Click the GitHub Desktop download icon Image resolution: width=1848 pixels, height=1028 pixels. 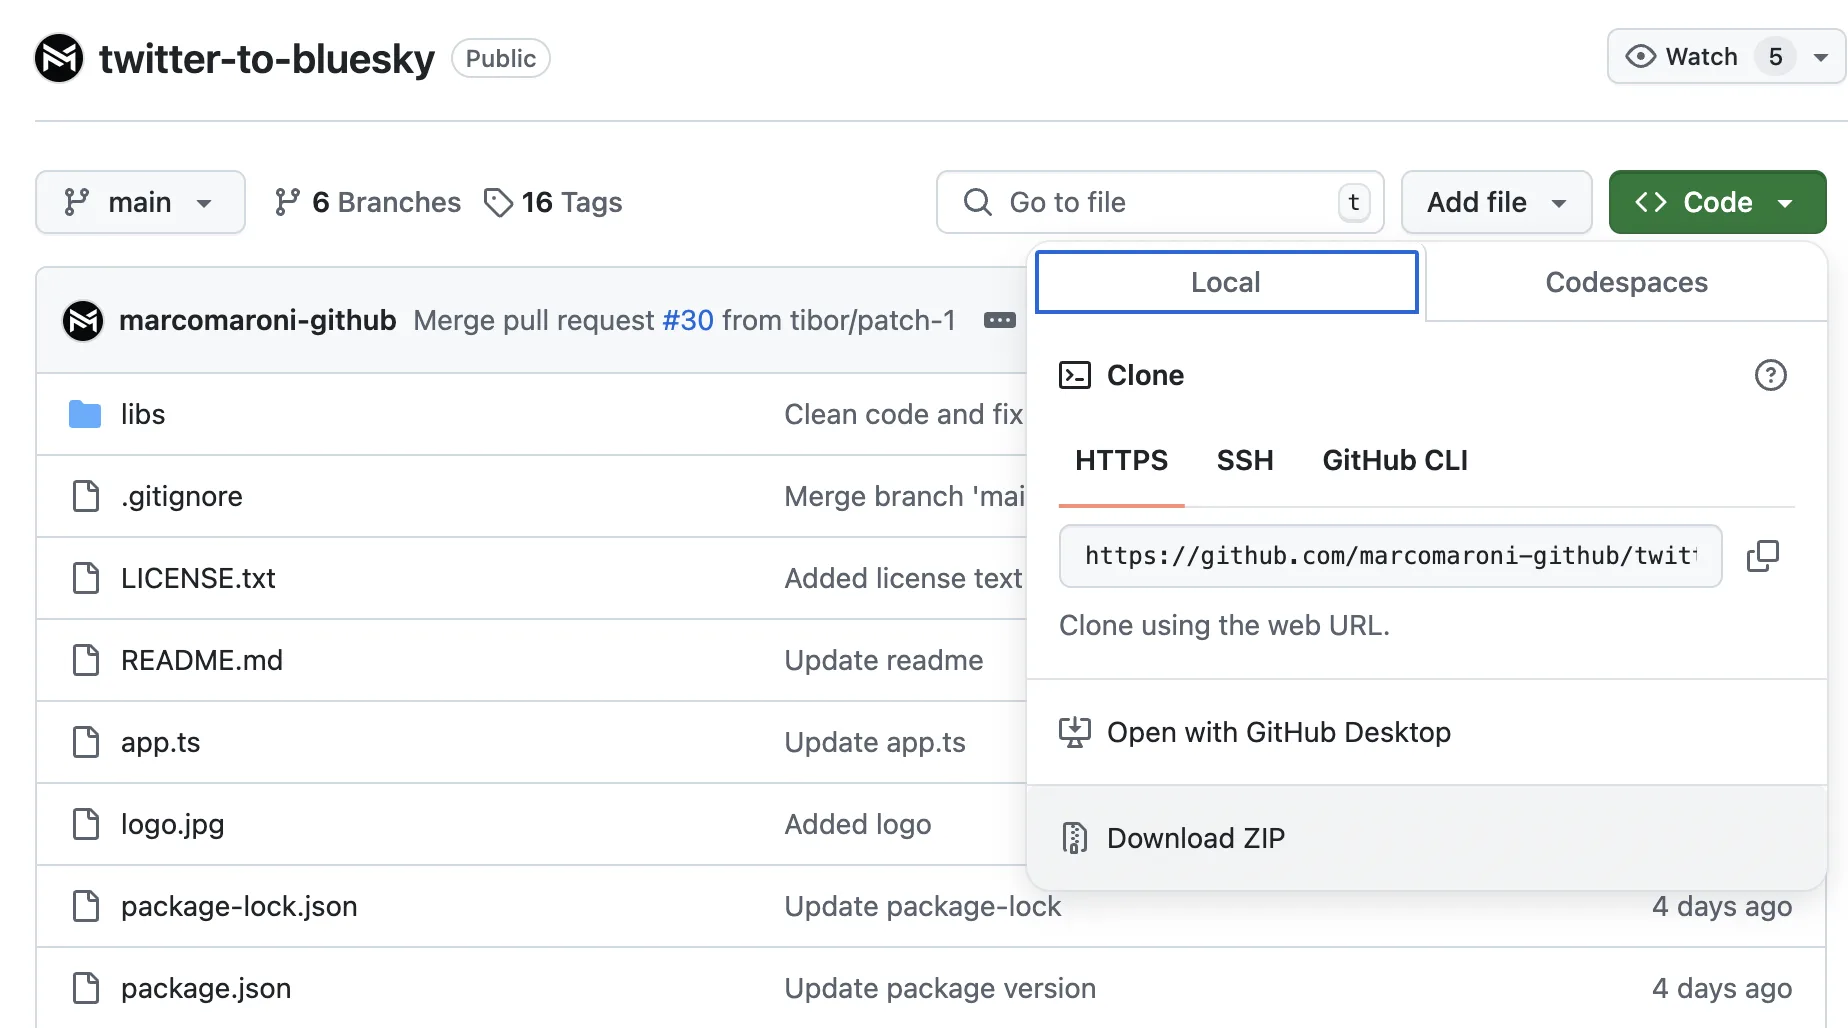pyautogui.click(x=1075, y=732)
